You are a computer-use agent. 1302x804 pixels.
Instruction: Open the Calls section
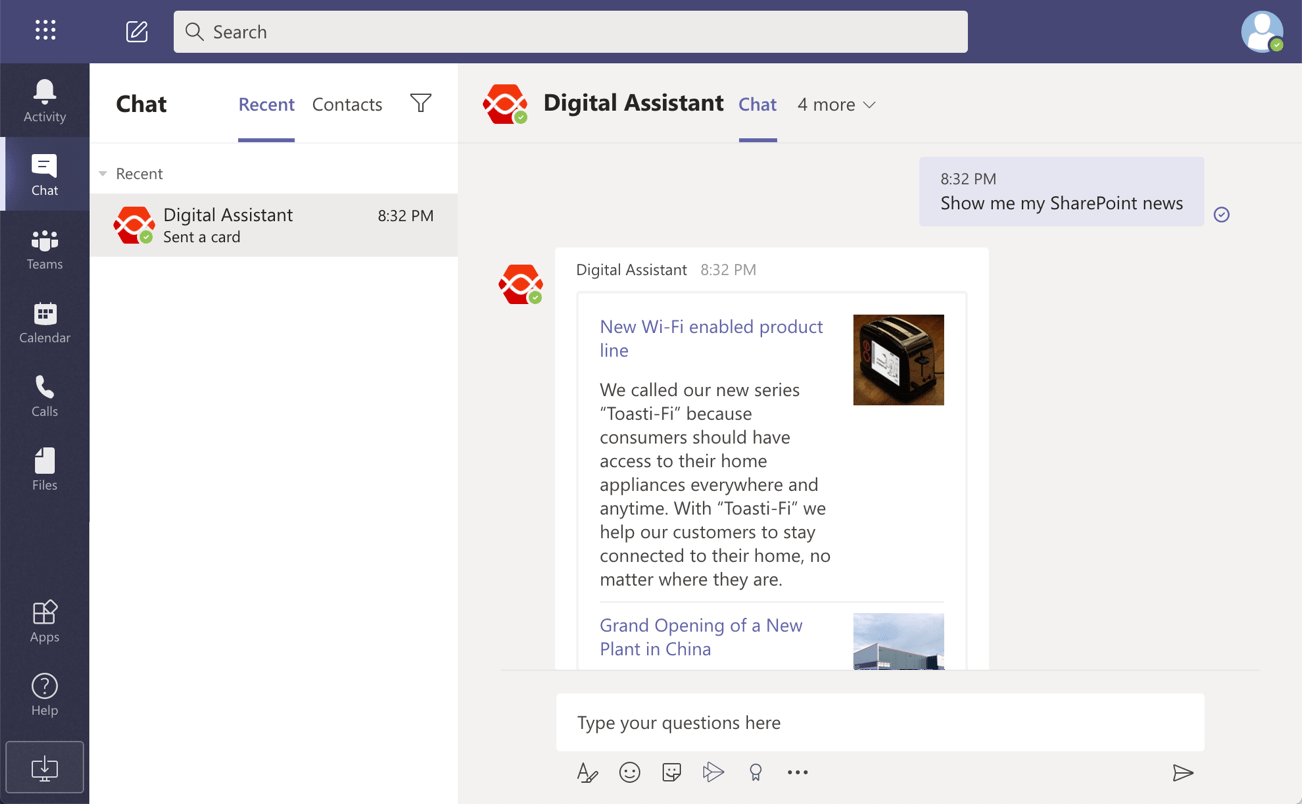44,395
